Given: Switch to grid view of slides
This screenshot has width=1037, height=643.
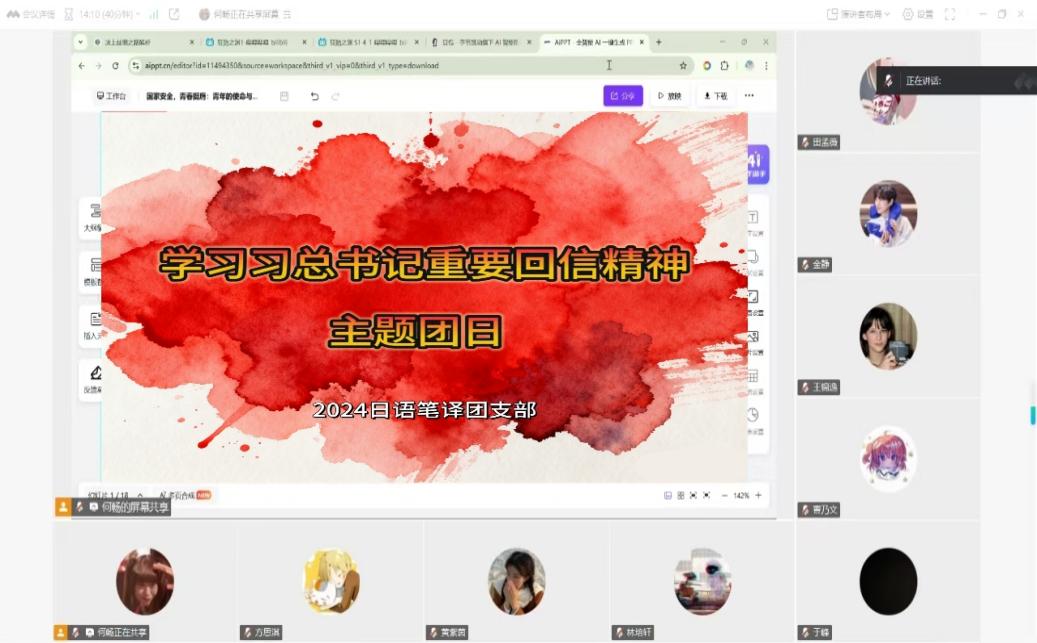Looking at the screenshot, I should [x=680, y=495].
